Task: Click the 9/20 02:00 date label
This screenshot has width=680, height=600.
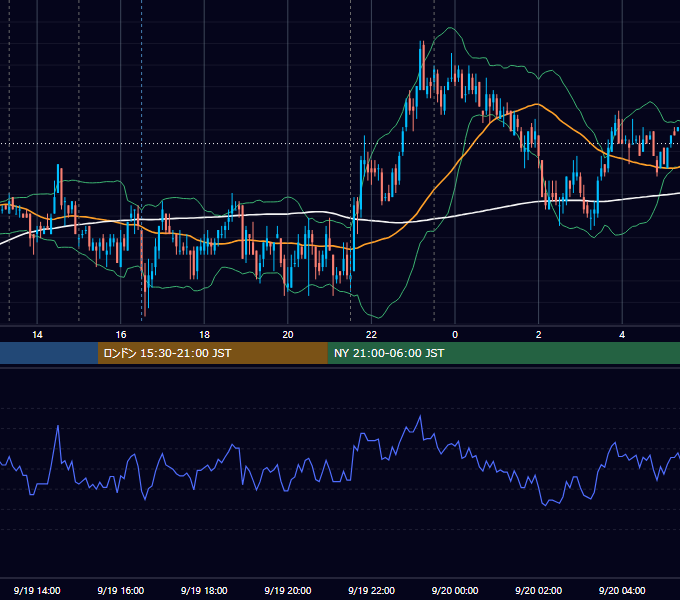Action: 539,590
